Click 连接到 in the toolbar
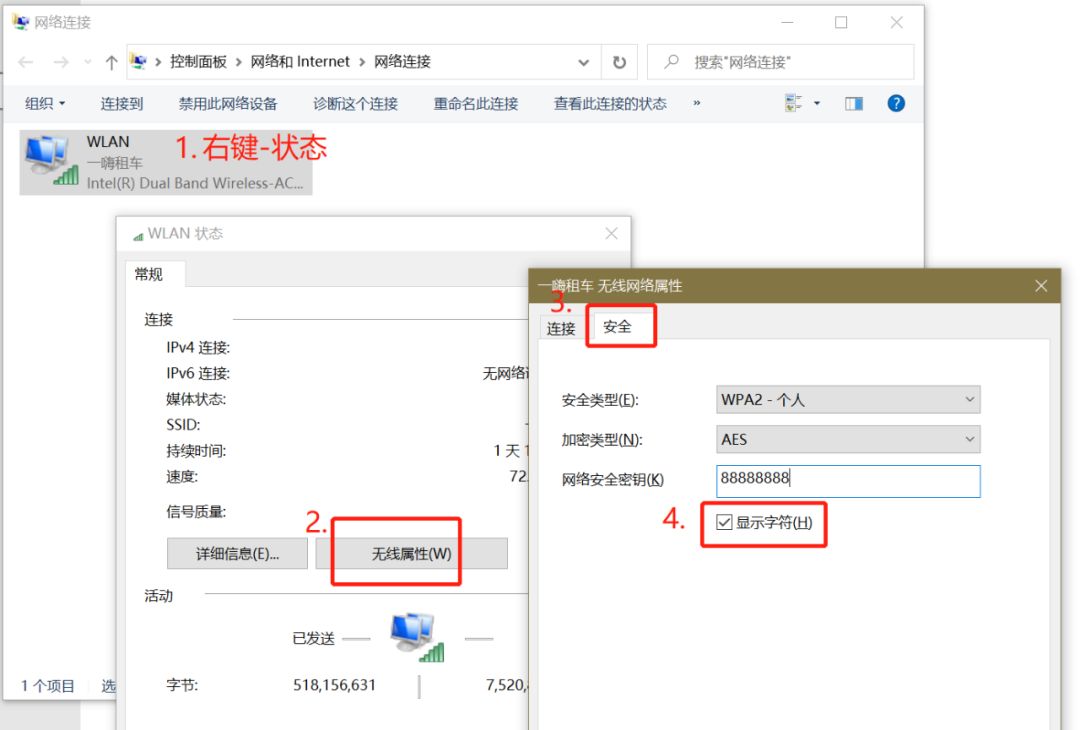The width and height of the screenshot is (1080, 730). (122, 104)
